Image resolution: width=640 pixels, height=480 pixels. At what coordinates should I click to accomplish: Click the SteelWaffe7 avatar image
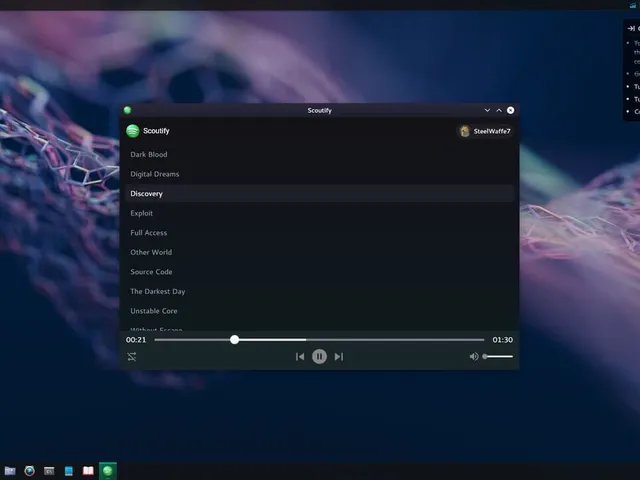tap(464, 131)
